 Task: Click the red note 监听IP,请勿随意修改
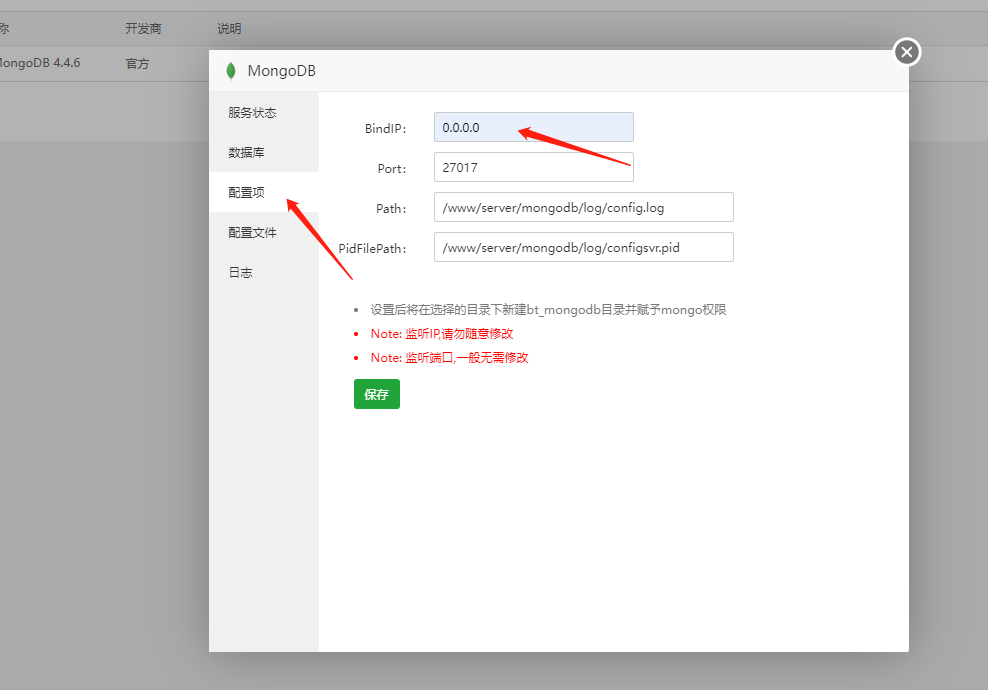pos(442,334)
